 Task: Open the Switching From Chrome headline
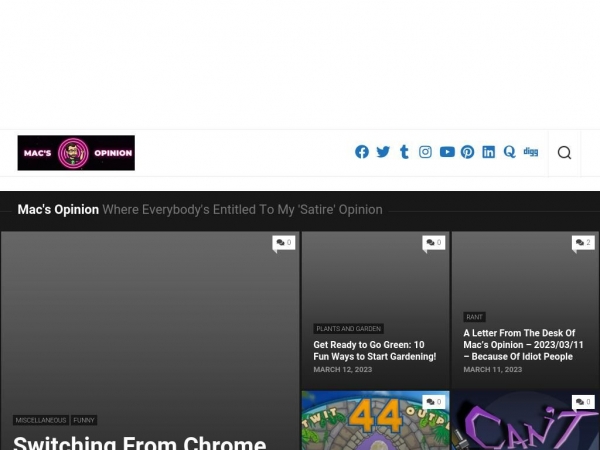point(140,441)
